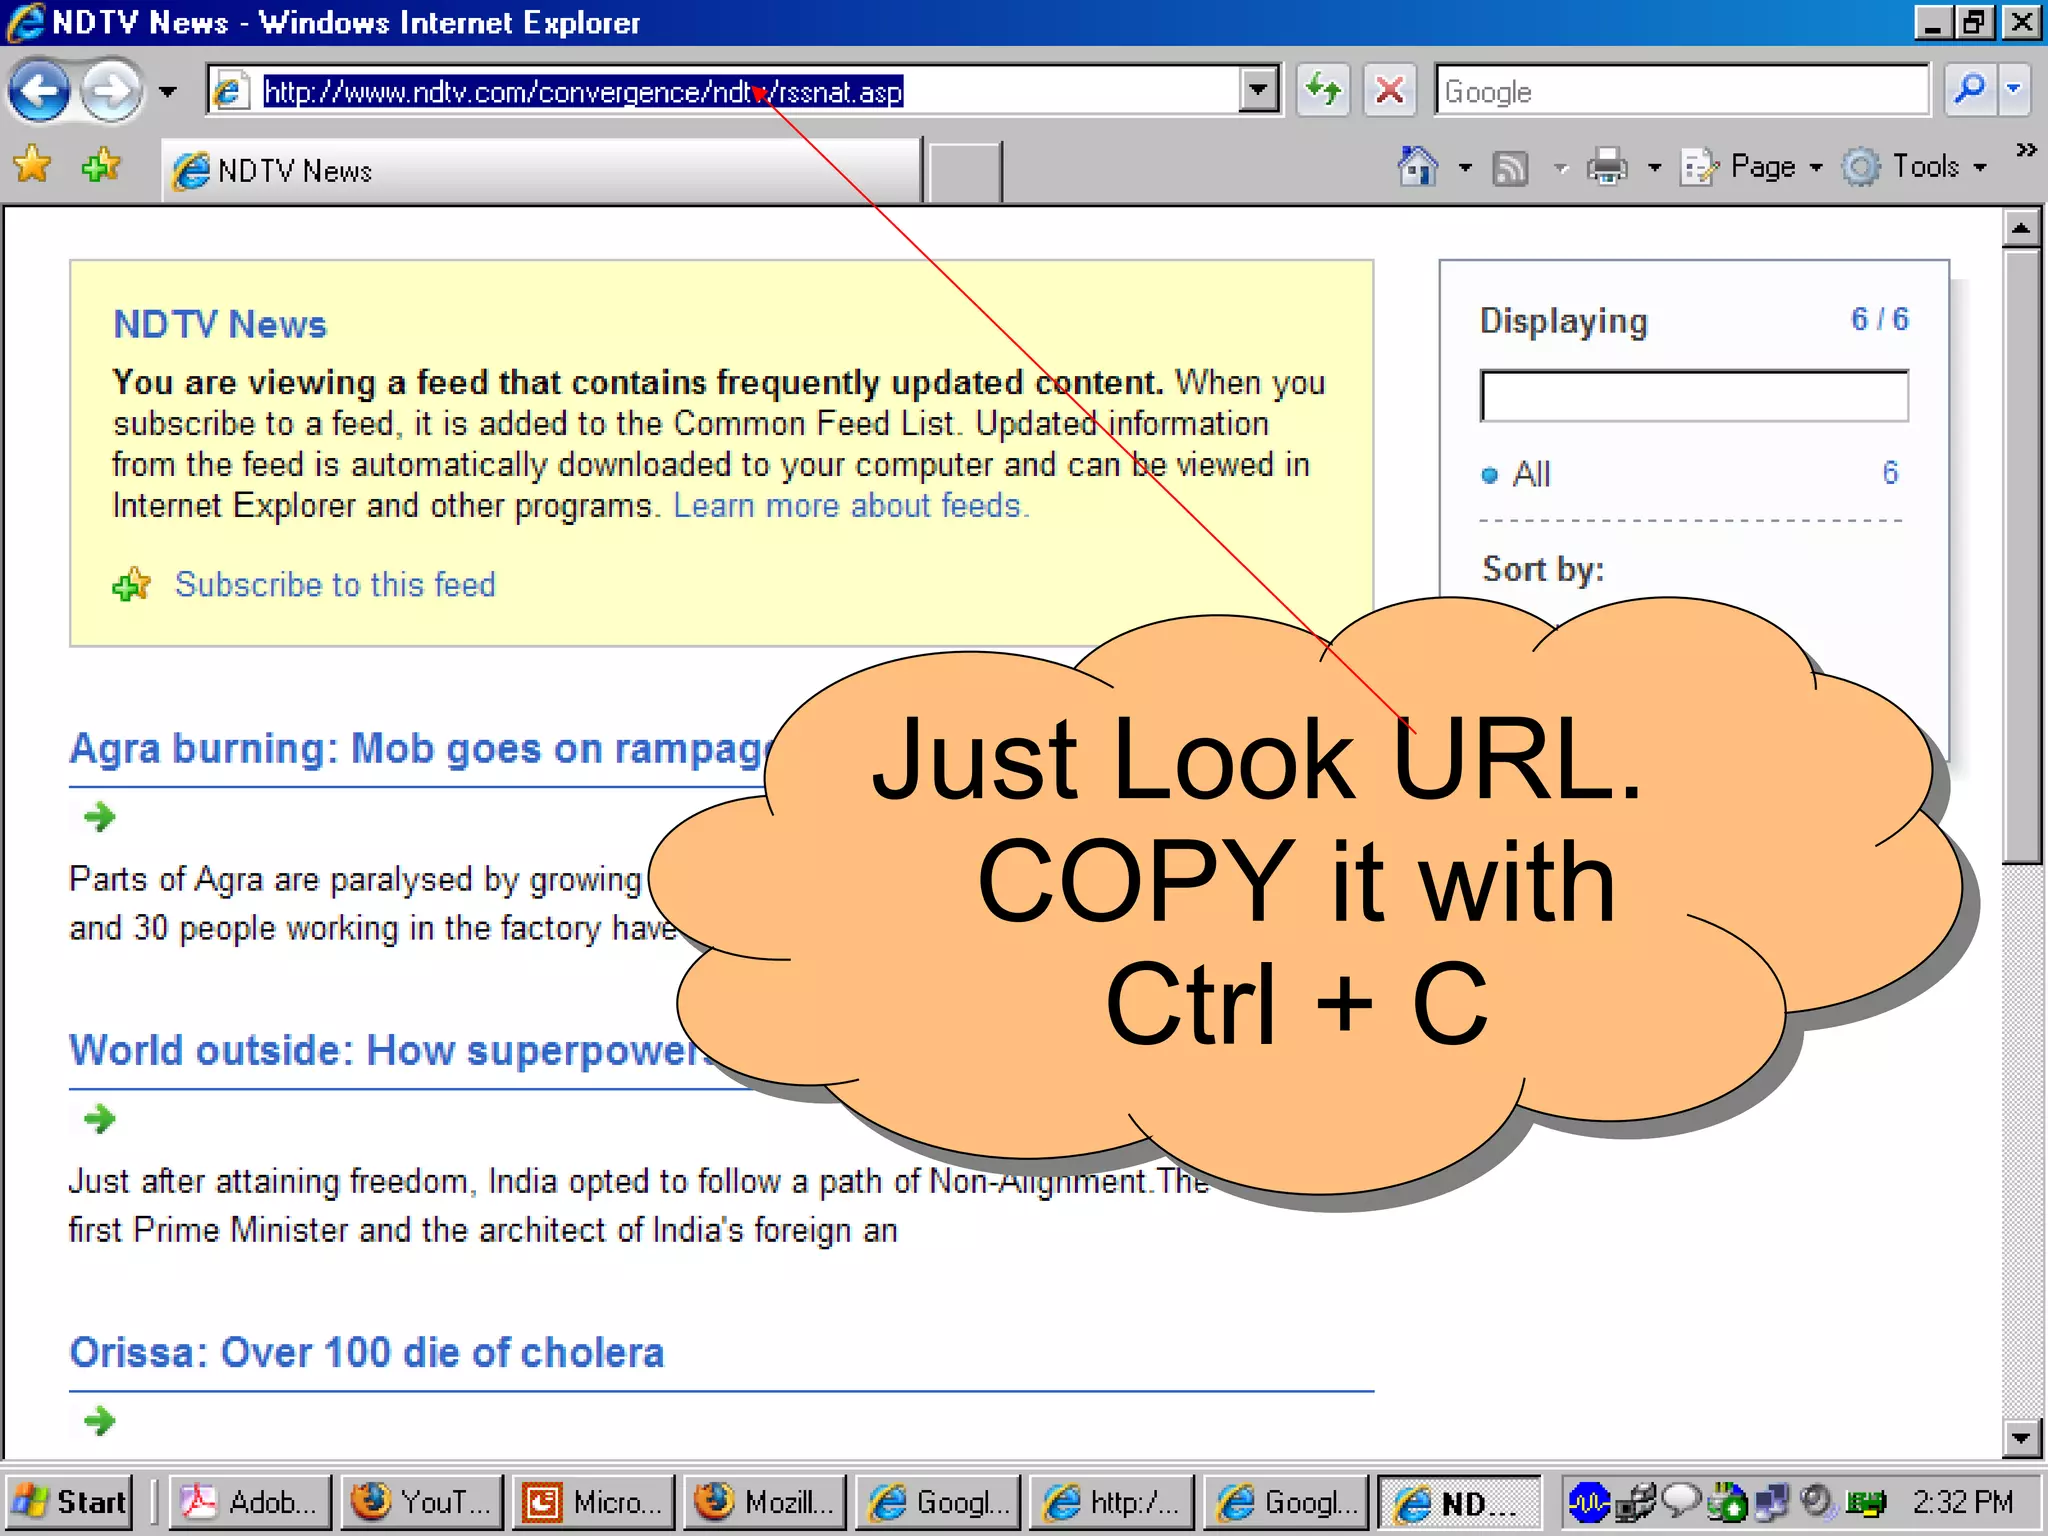This screenshot has width=2048, height=1536.
Task: Click green arrow under World outside
Action: [99, 1119]
